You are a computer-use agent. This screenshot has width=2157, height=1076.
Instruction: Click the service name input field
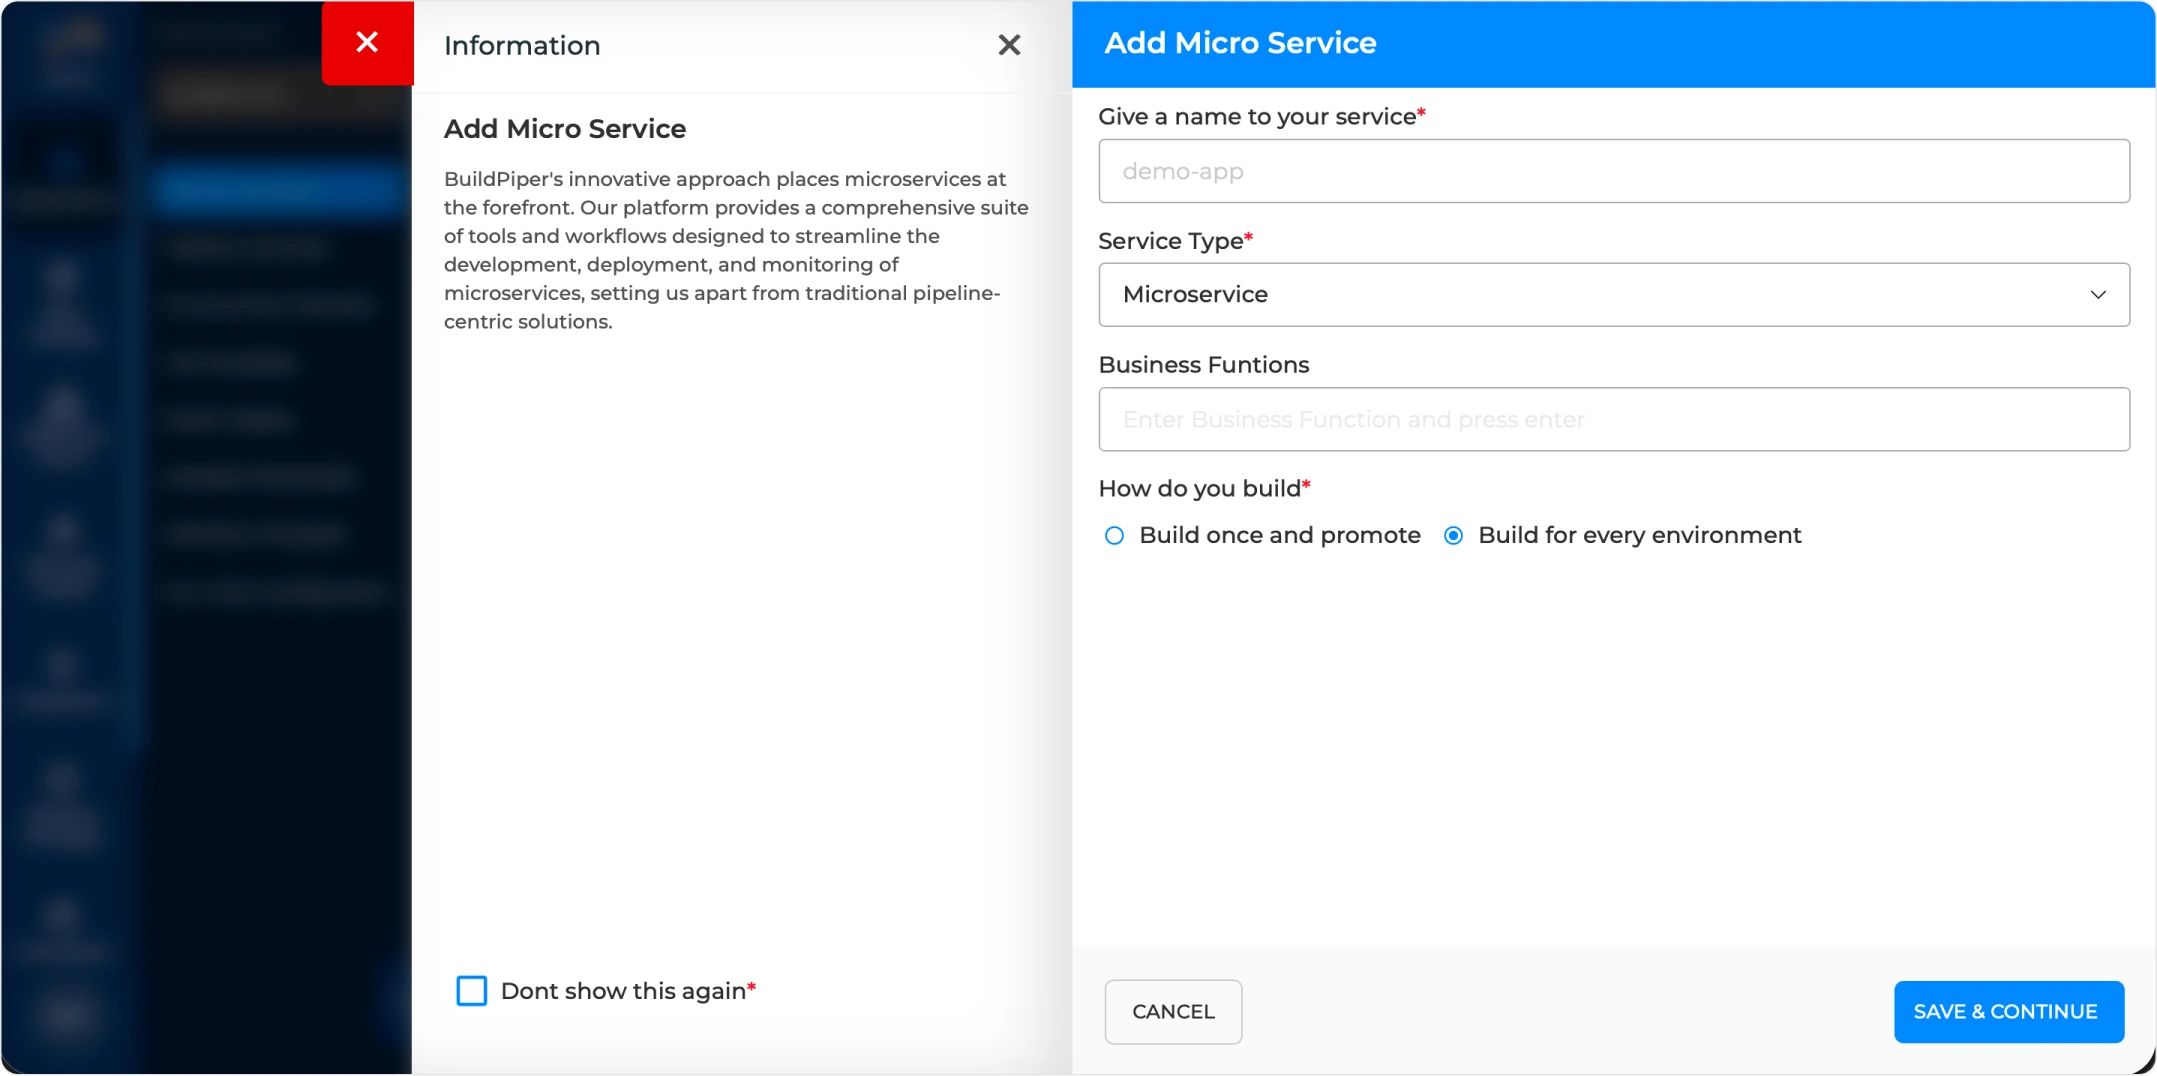(x=1613, y=171)
